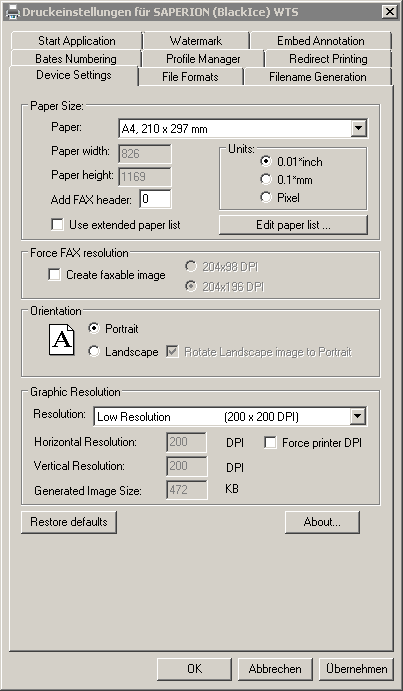The image size is (403, 691).
Task: Click the printer icon in title bar
Action: click(x=12, y=11)
